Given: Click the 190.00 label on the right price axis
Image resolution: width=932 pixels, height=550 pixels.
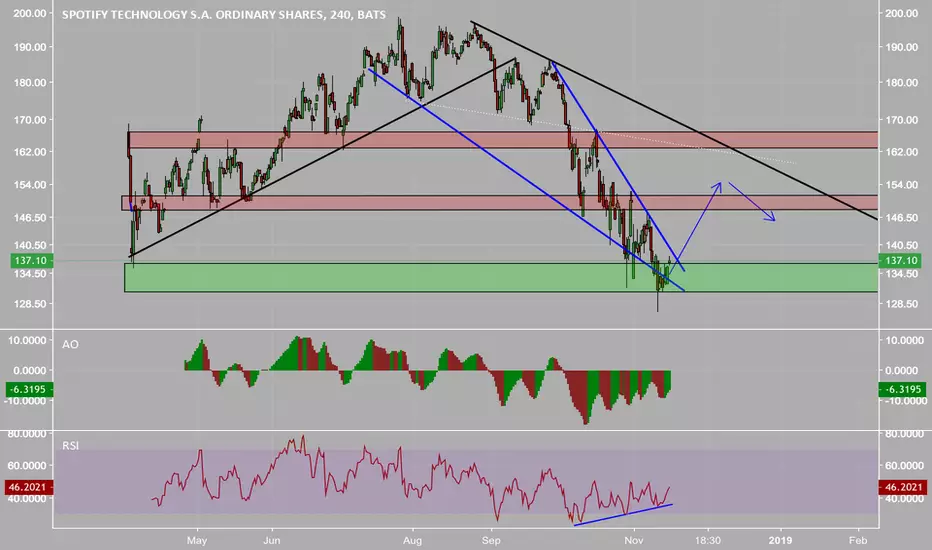Looking at the screenshot, I should (901, 47).
